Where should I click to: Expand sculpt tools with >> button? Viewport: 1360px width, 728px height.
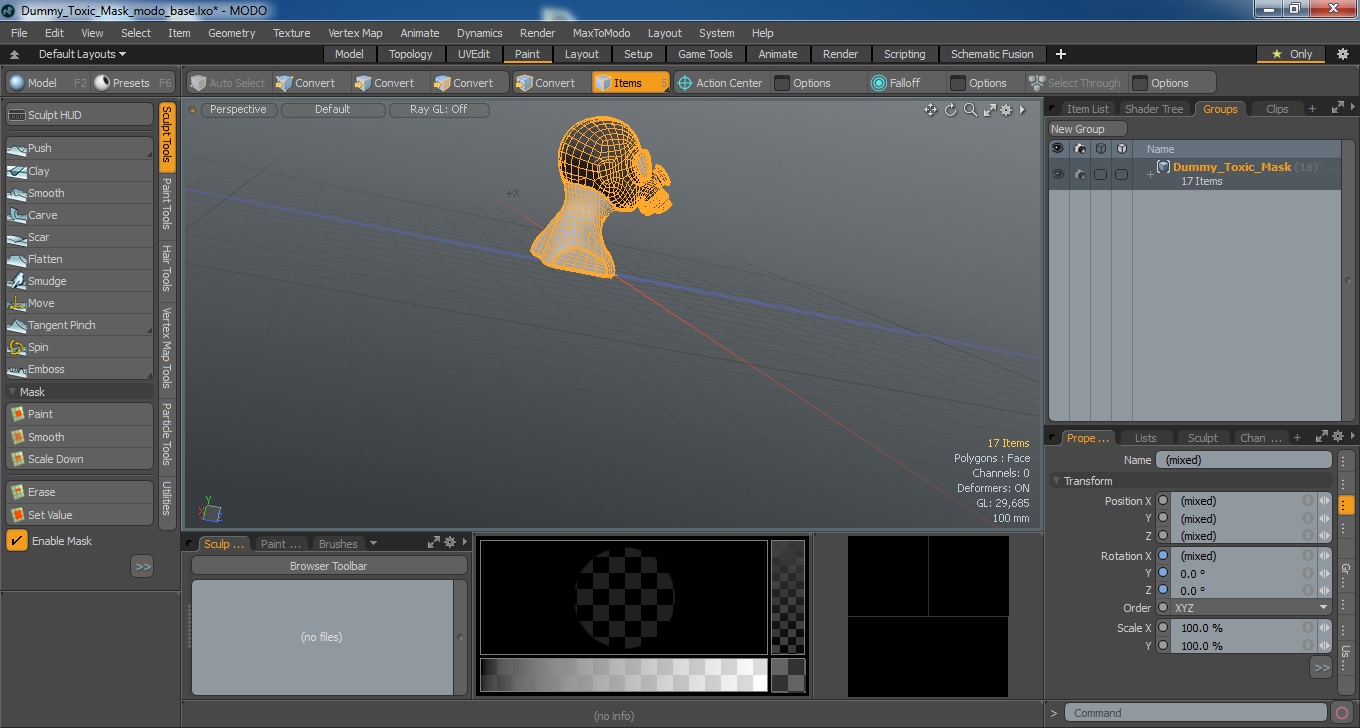[x=142, y=567]
